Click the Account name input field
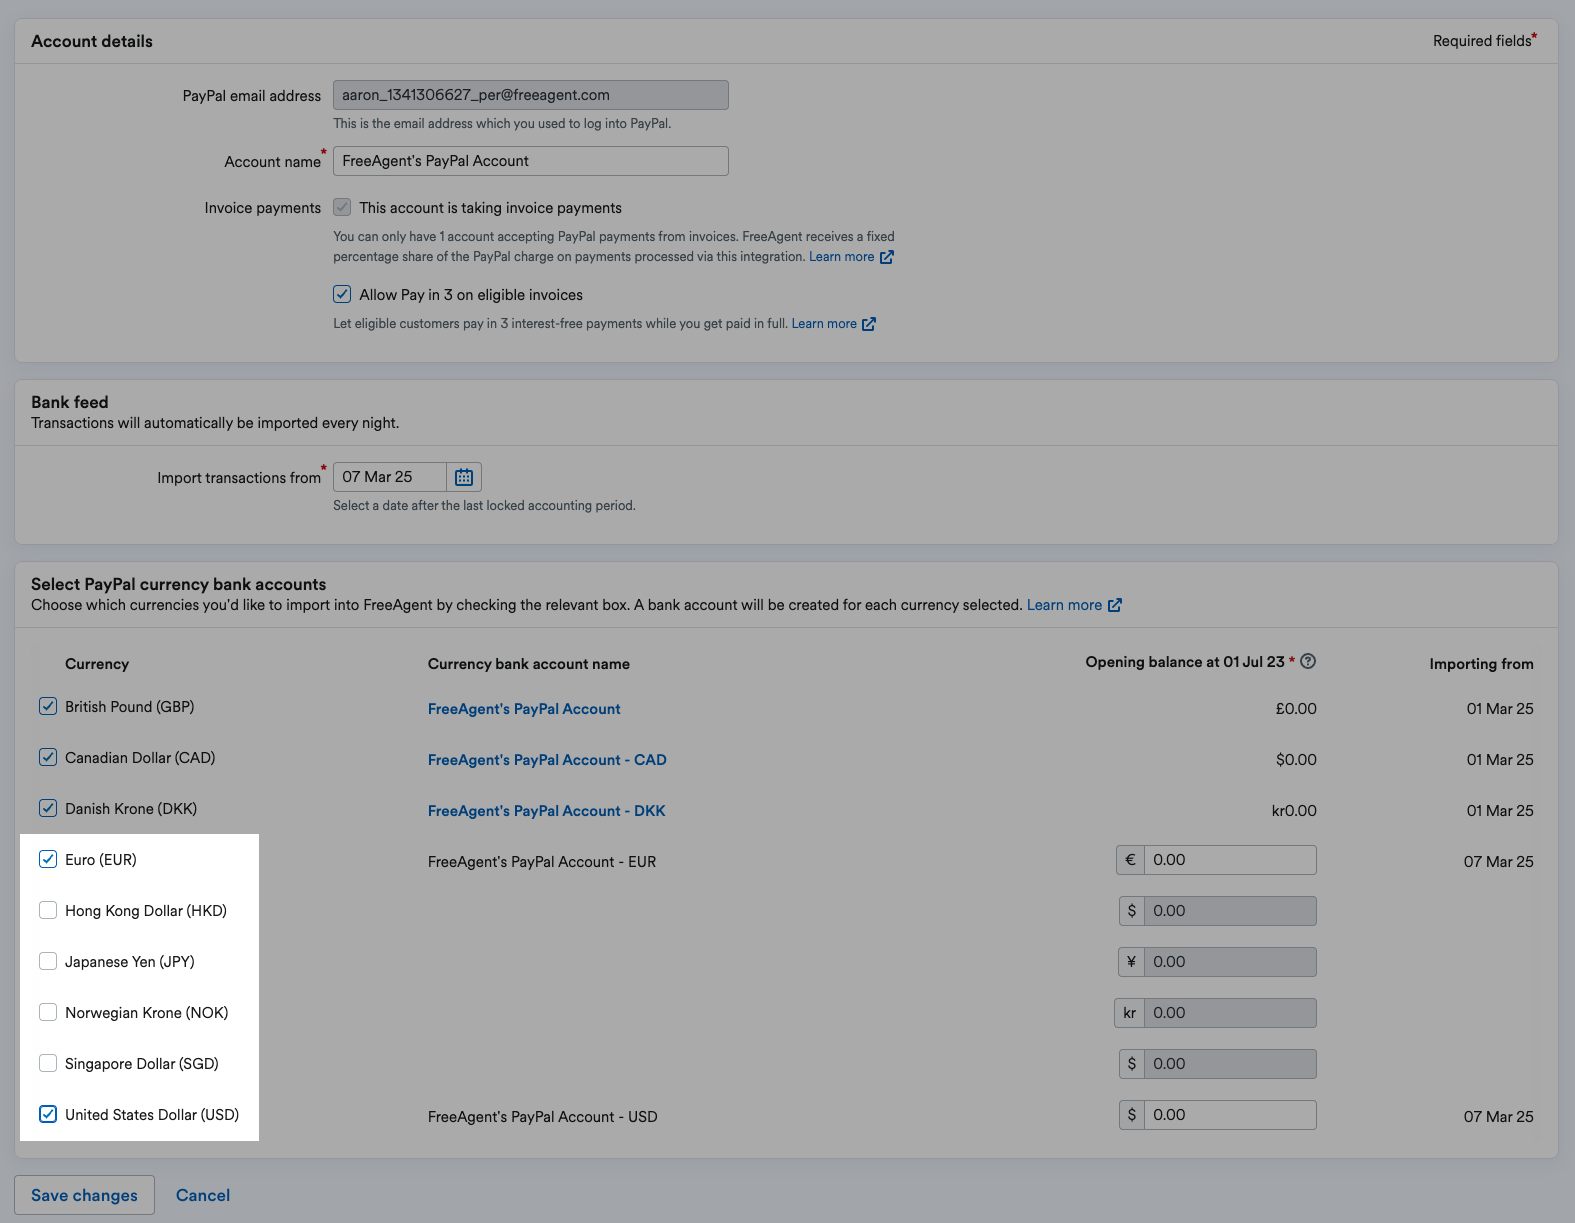The height and width of the screenshot is (1223, 1575). 530,161
